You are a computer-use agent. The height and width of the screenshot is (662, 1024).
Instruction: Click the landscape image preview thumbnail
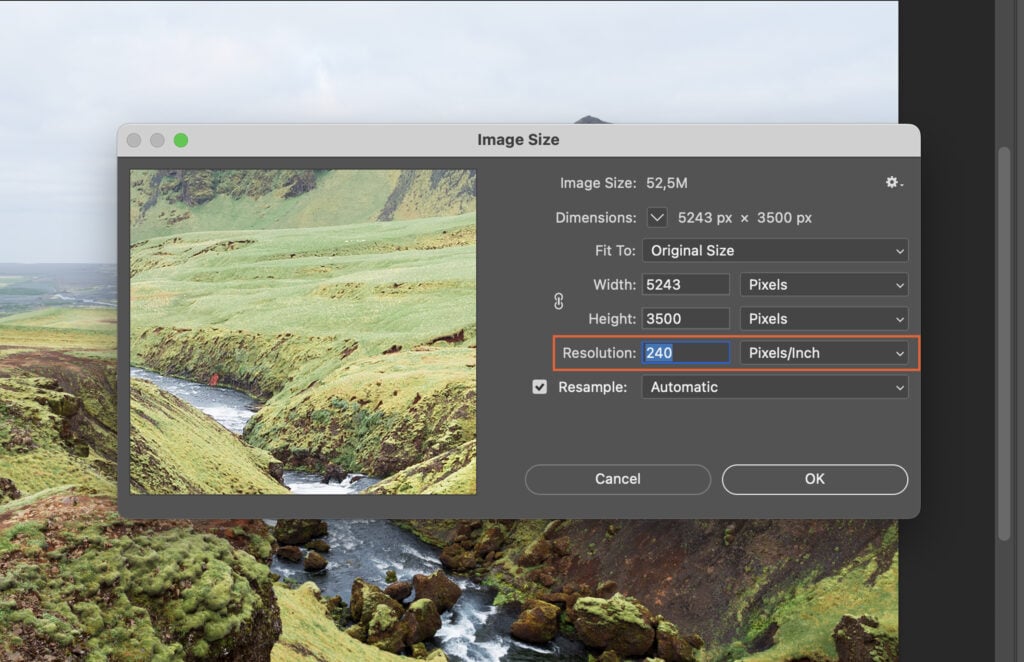(x=303, y=330)
